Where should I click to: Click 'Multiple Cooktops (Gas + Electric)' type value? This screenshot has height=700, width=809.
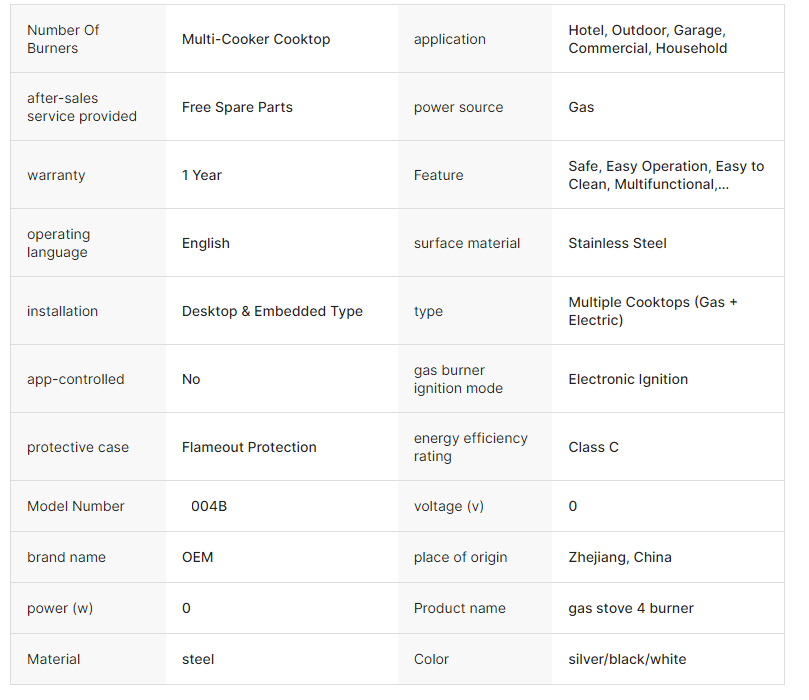click(x=652, y=311)
